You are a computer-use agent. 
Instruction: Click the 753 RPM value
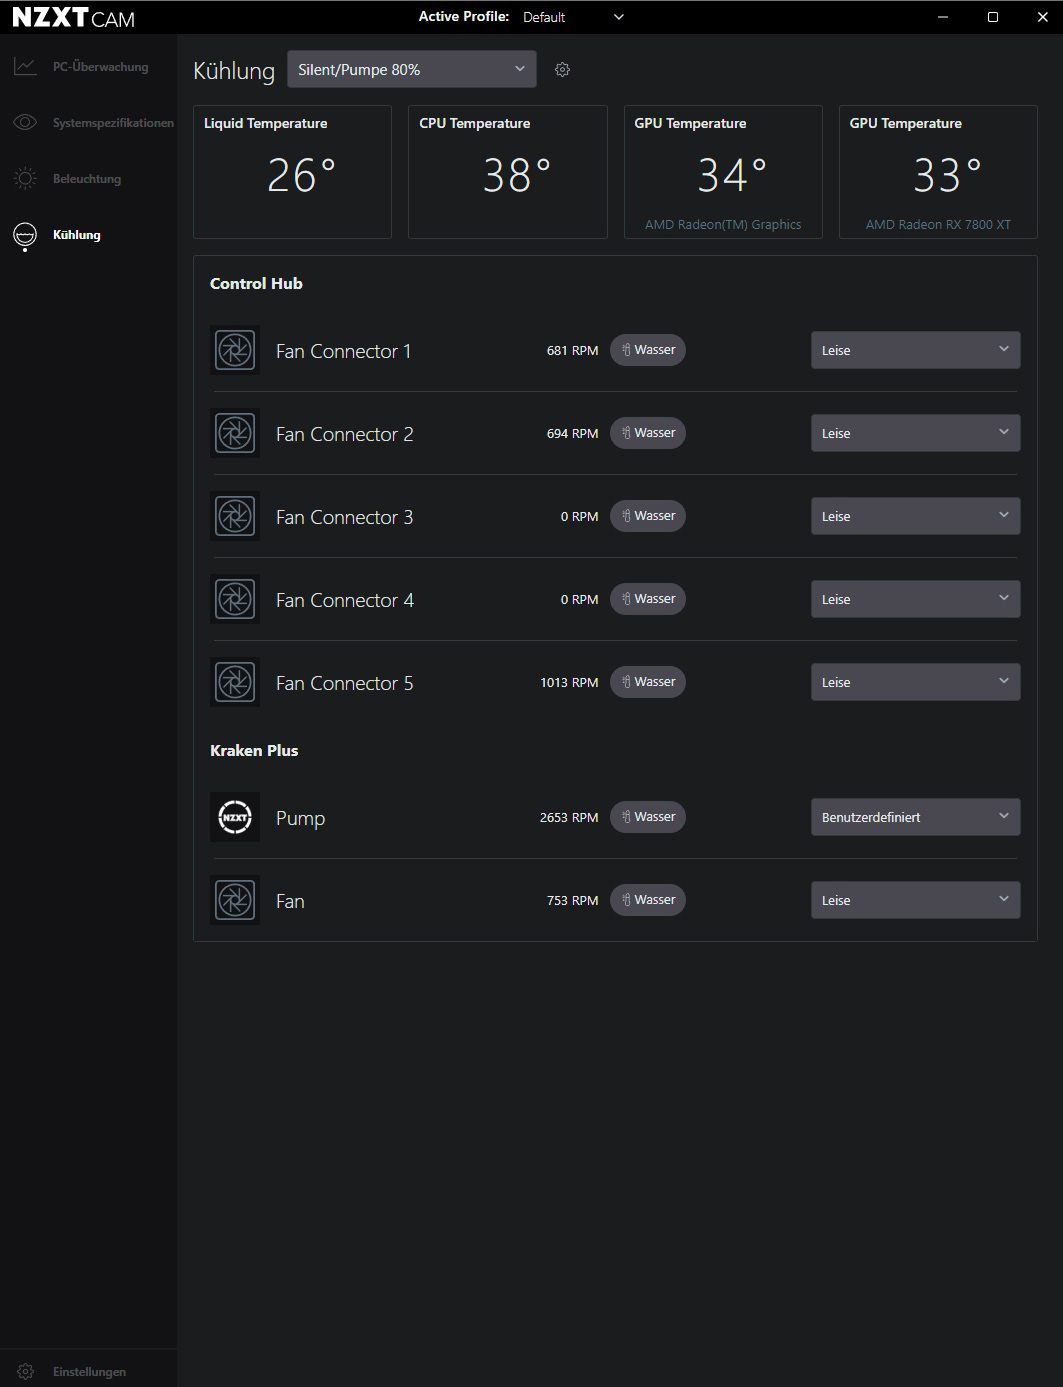coord(572,901)
